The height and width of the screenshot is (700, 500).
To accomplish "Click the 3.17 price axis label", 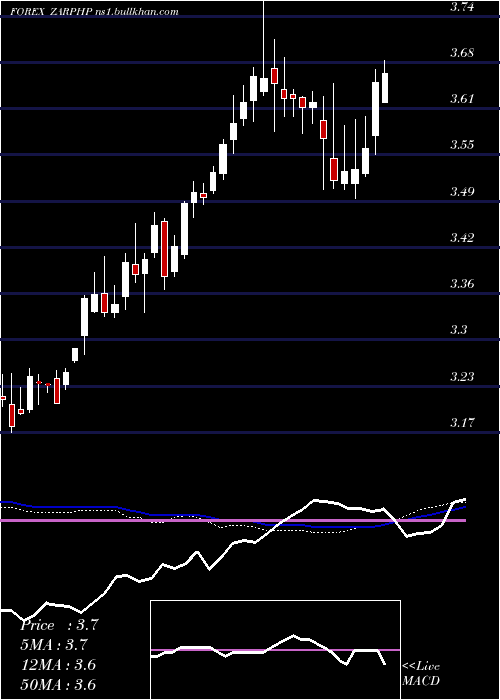I will (x=462, y=422).
